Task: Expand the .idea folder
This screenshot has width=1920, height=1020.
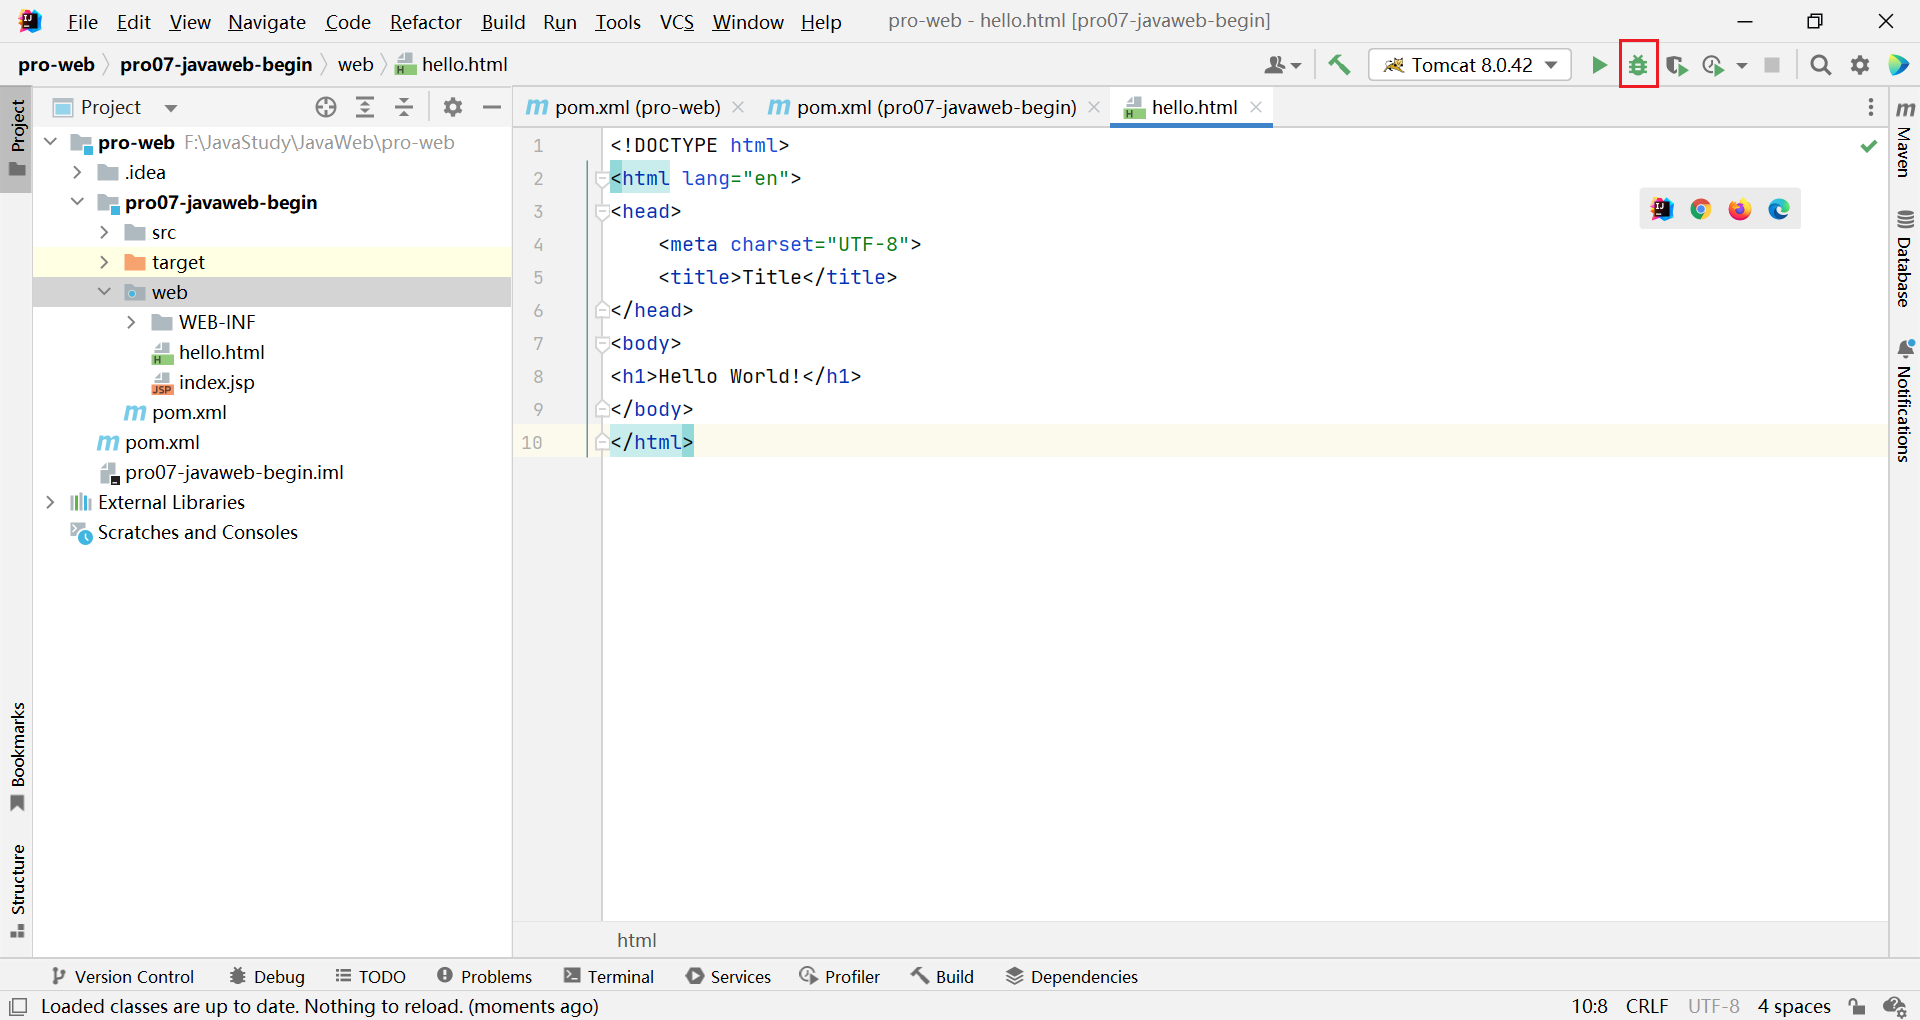Action: [77, 172]
